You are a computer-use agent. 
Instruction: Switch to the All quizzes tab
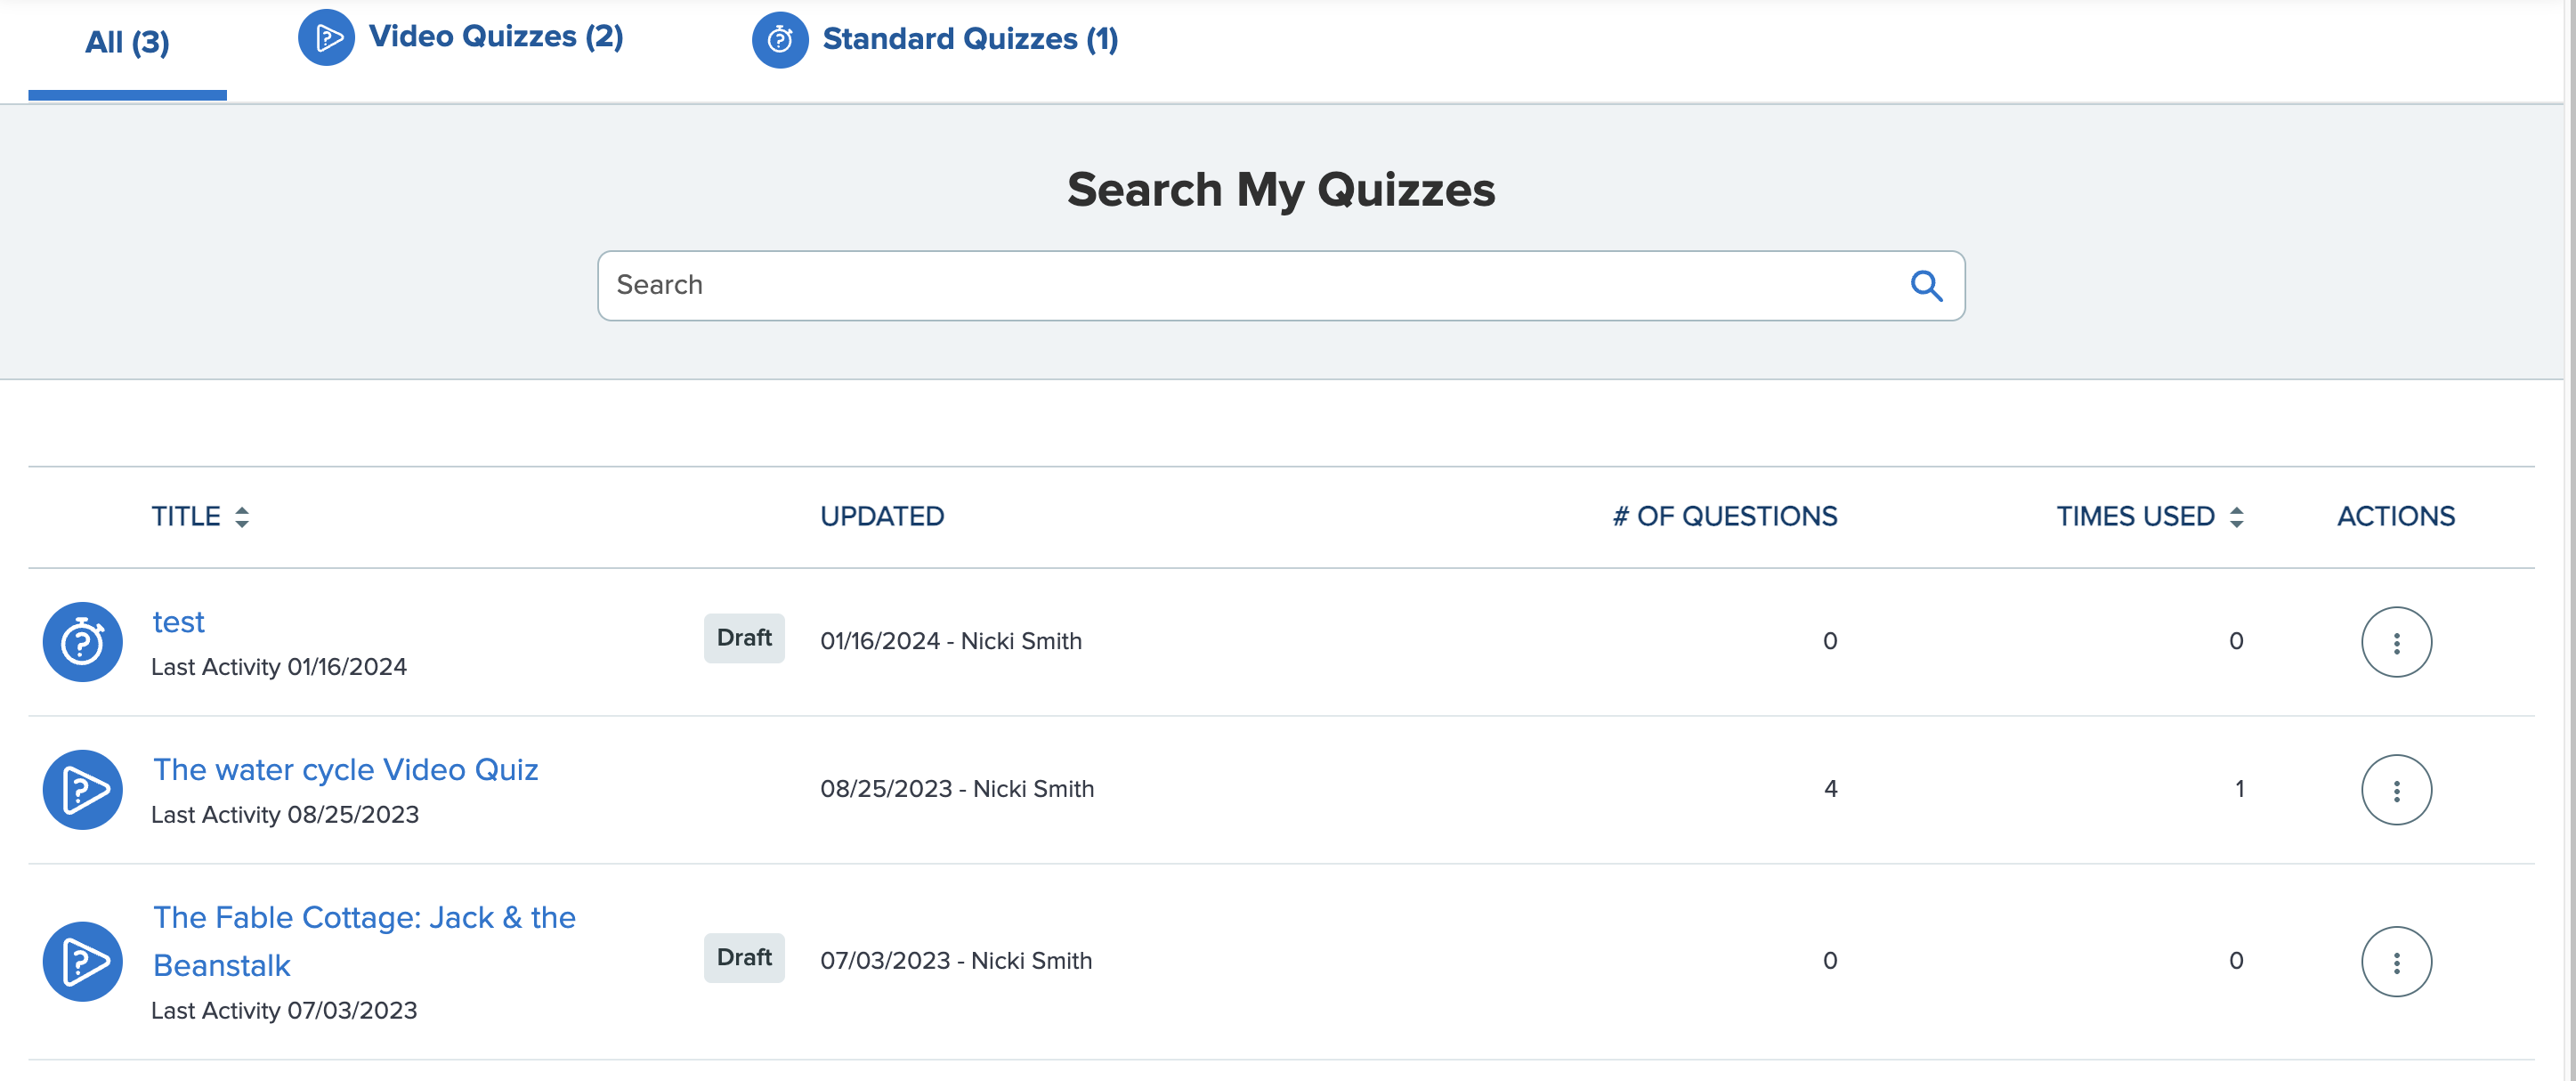coord(126,42)
